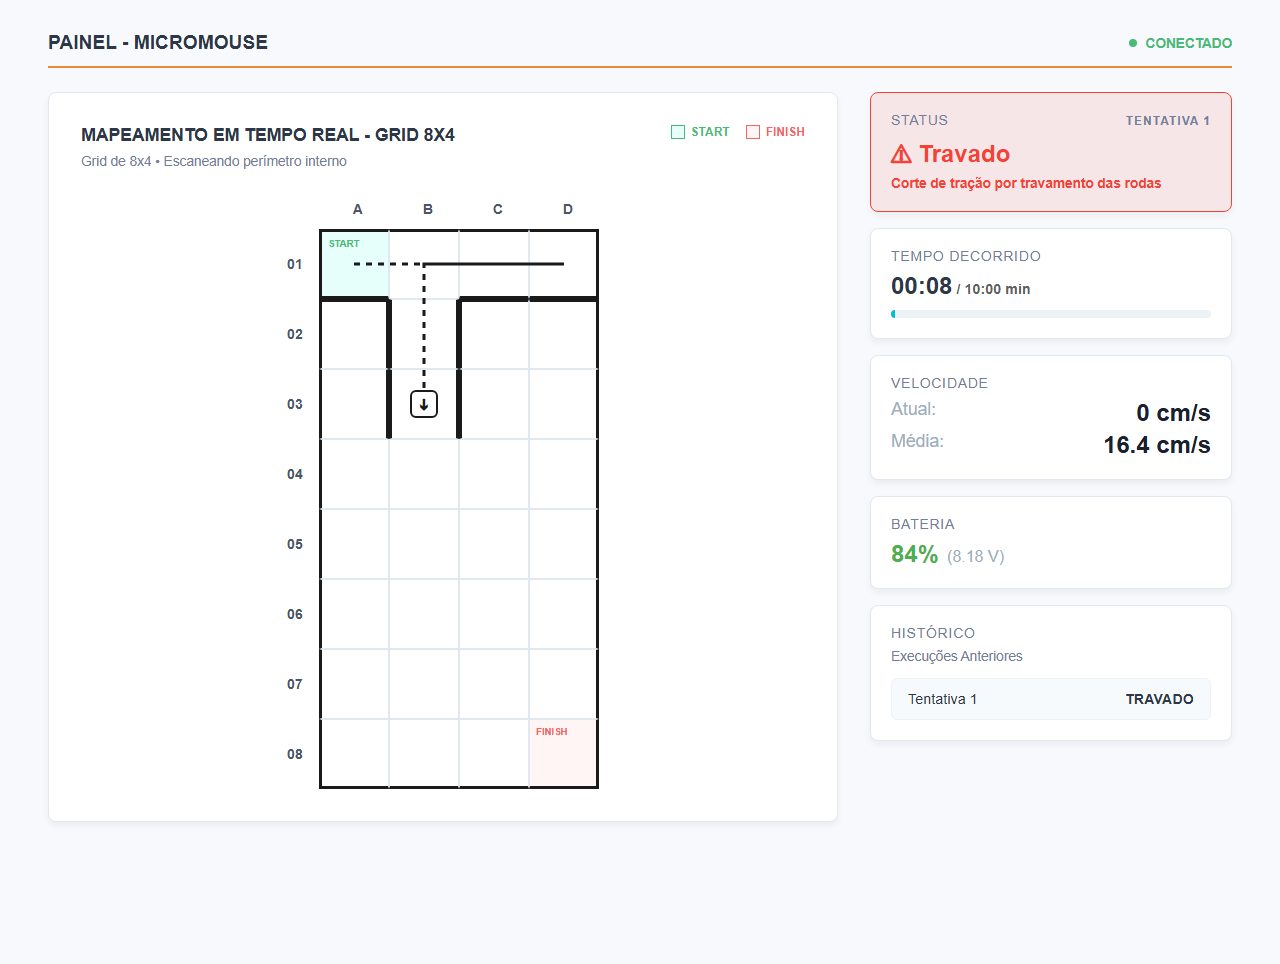
Task: Select the FINISH cell in the maze
Action: click(563, 753)
